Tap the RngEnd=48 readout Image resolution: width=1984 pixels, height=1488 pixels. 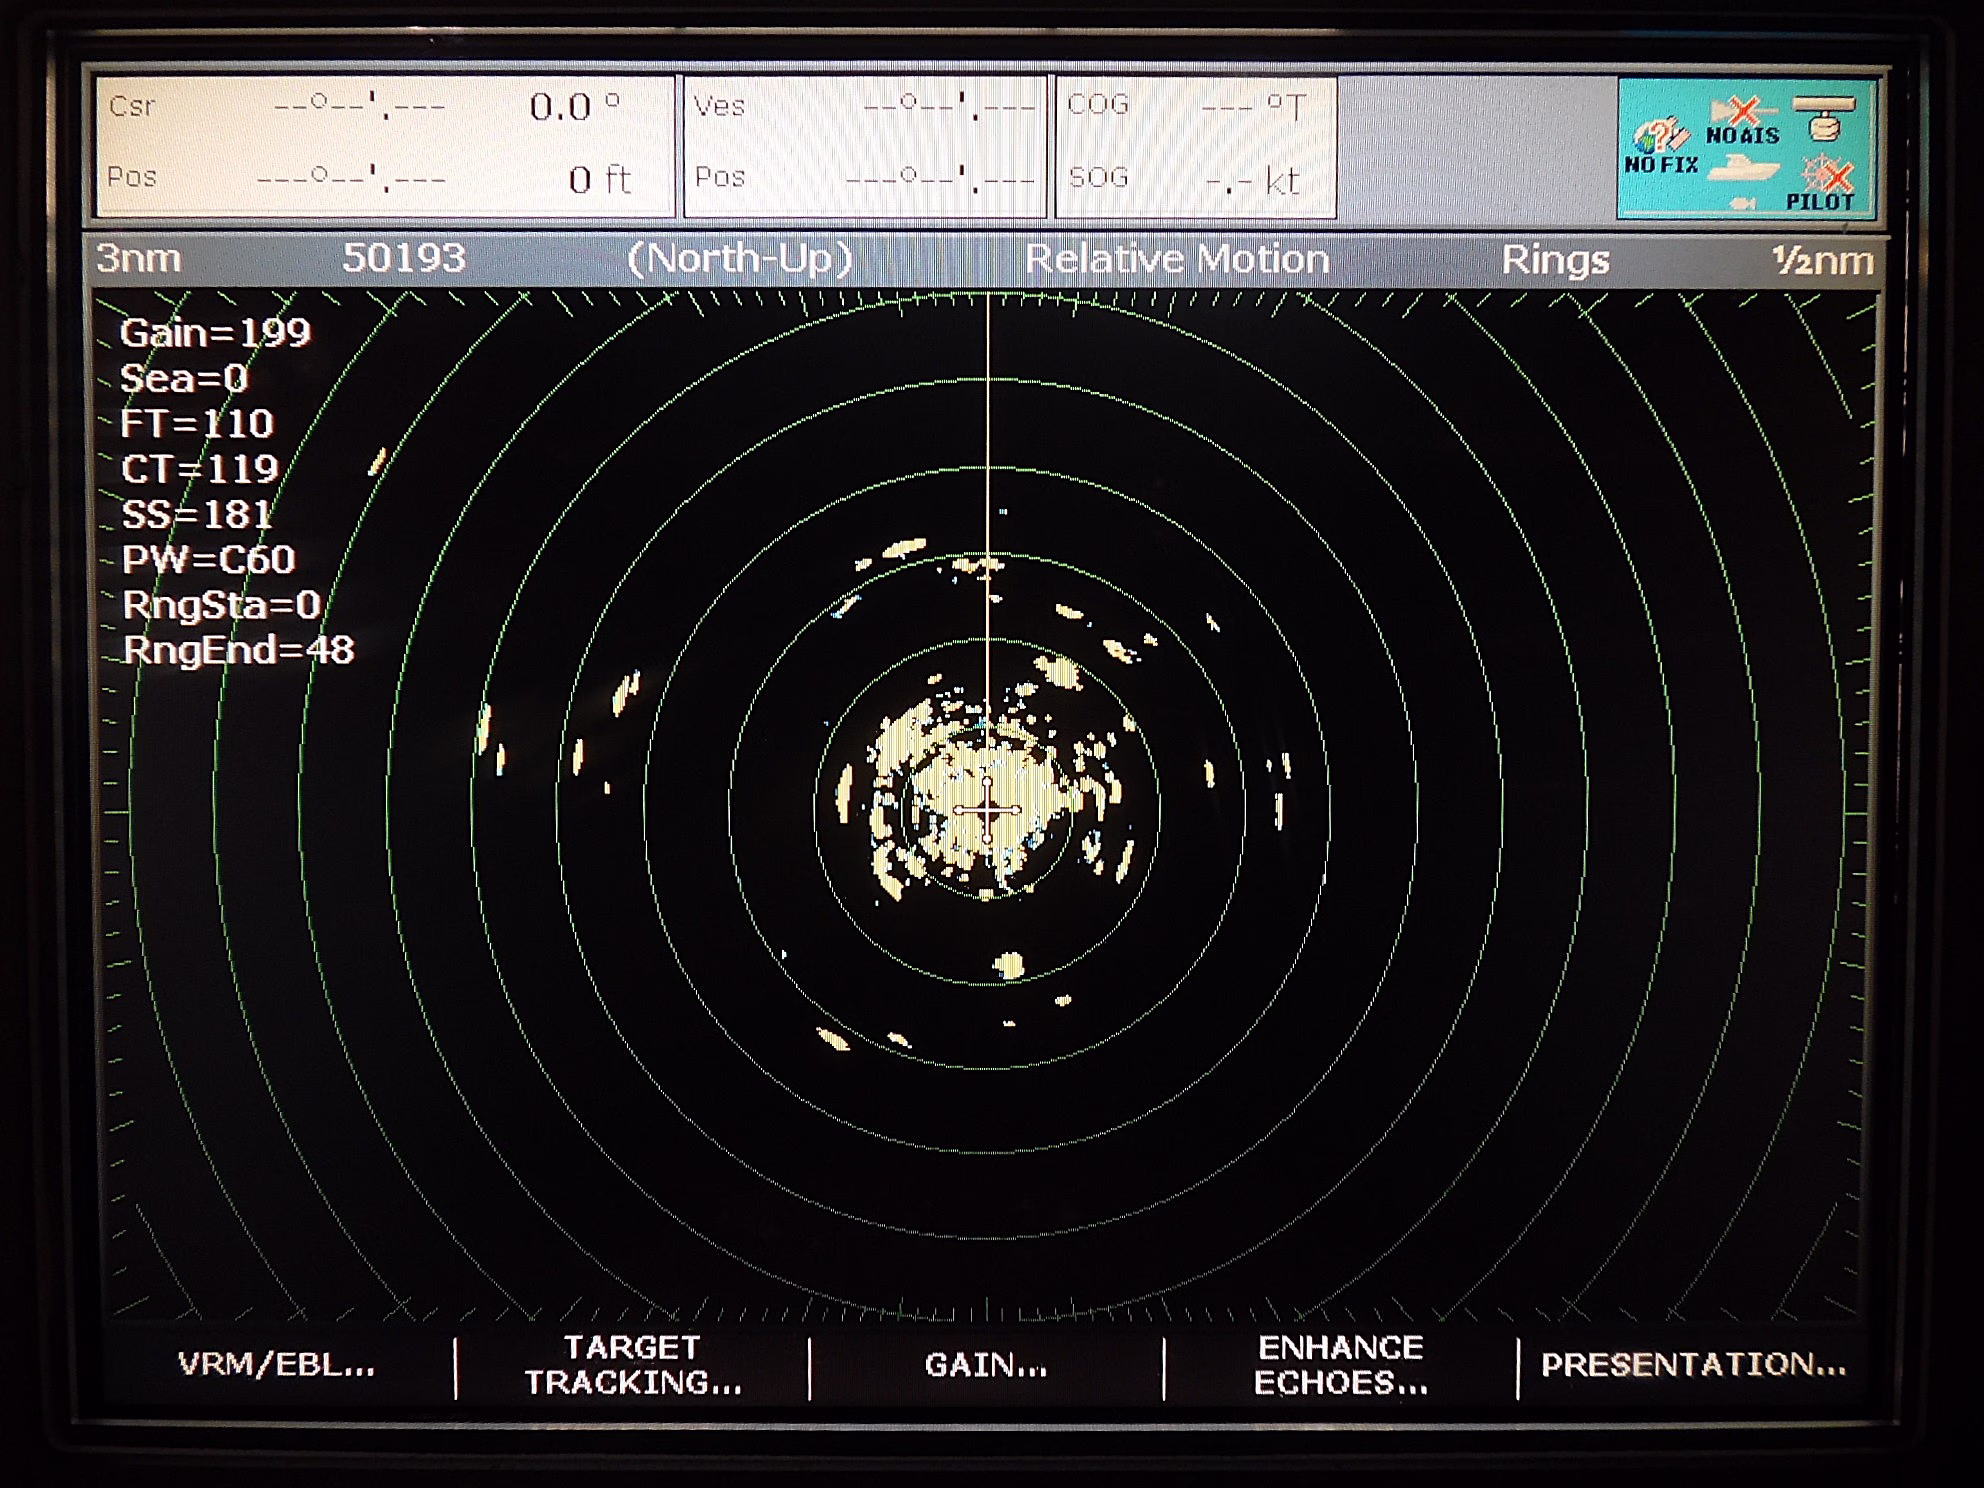pos(238,650)
